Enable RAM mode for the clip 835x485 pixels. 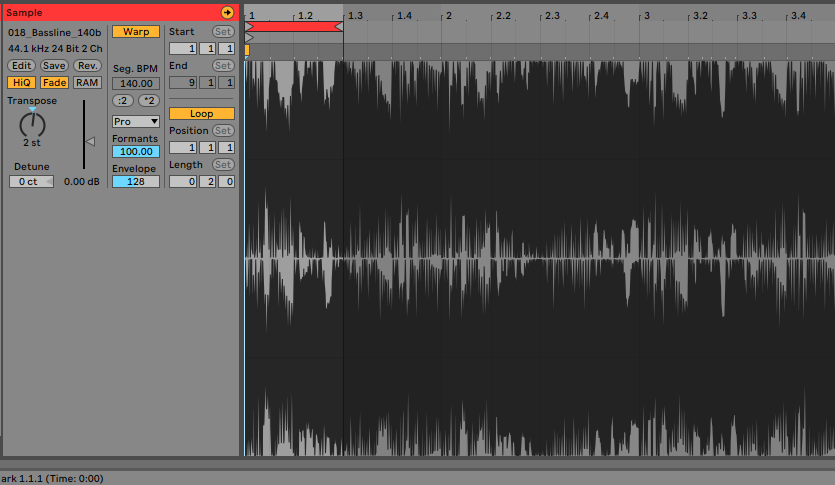pyautogui.click(x=87, y=82)
